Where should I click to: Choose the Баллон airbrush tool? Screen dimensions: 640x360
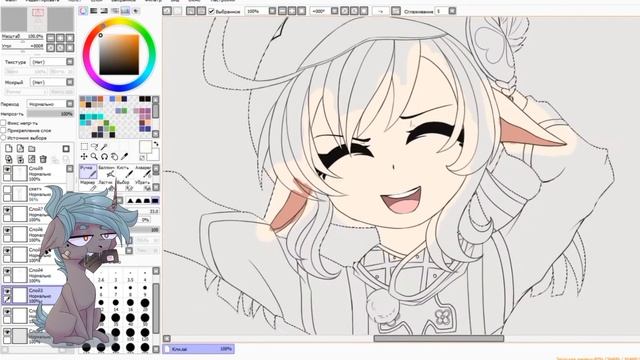pos(106,171)
